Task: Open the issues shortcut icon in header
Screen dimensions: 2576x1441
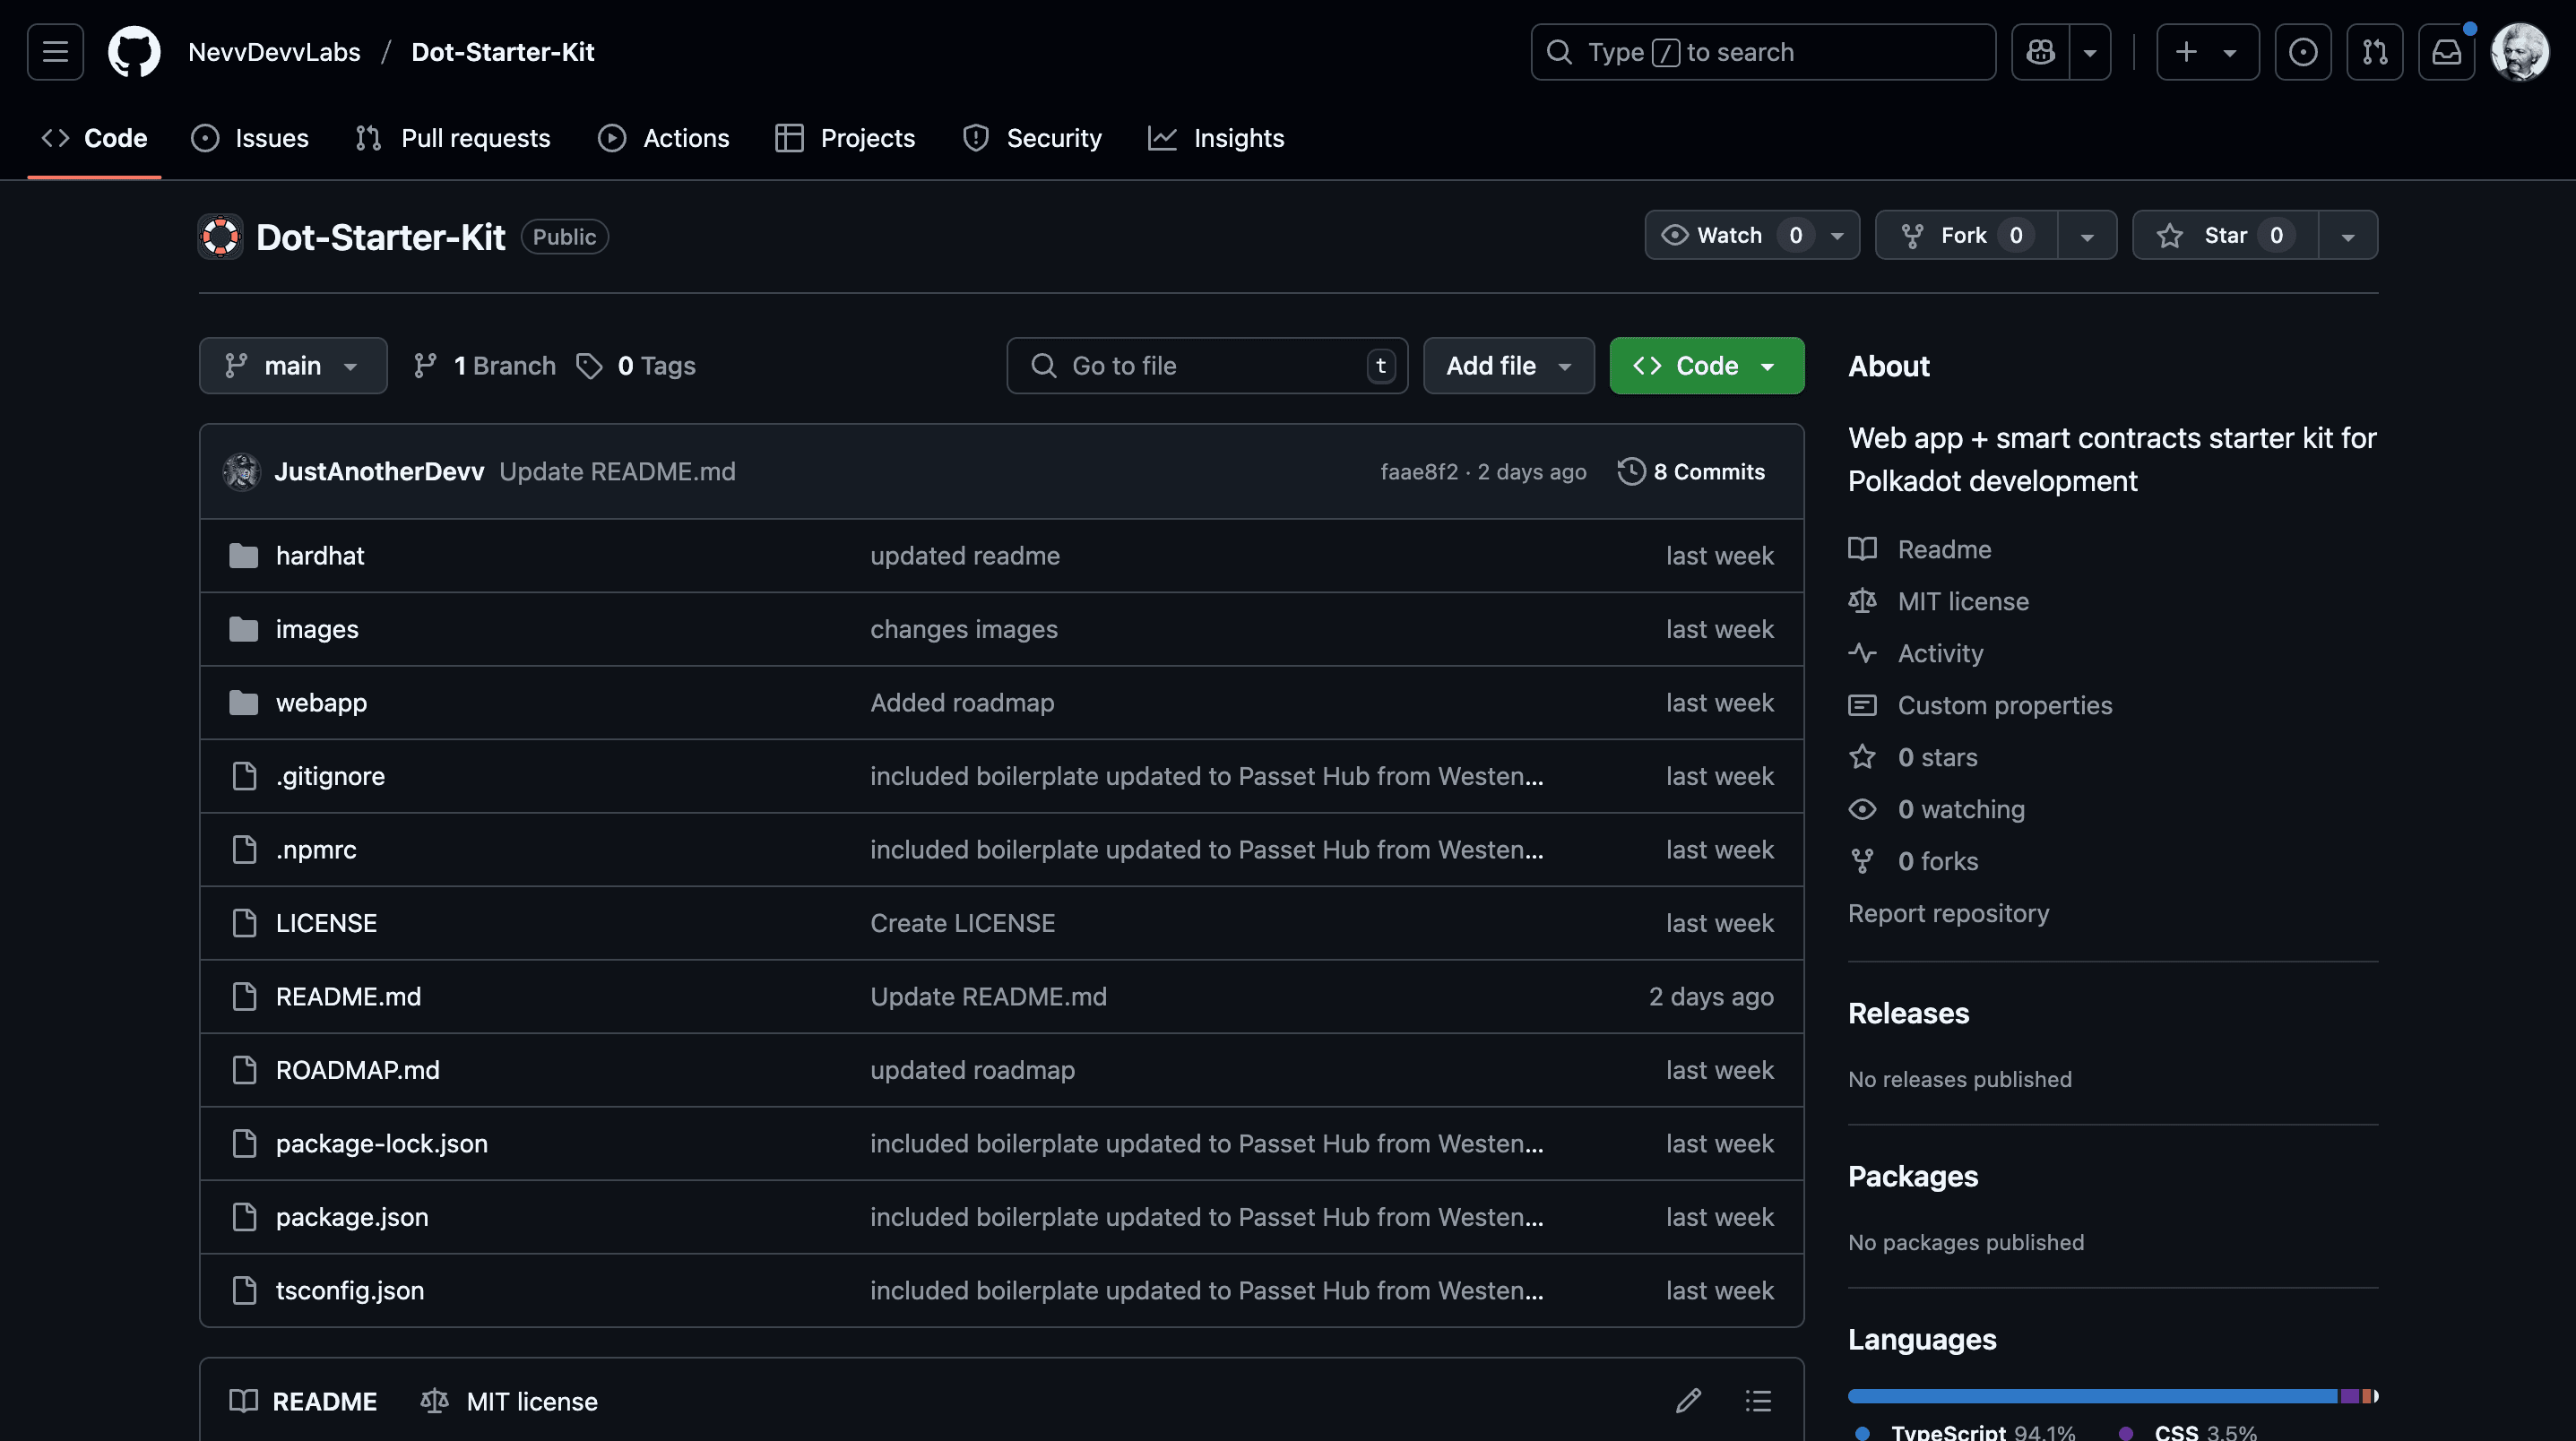Action: click(x=2303, y=52)
